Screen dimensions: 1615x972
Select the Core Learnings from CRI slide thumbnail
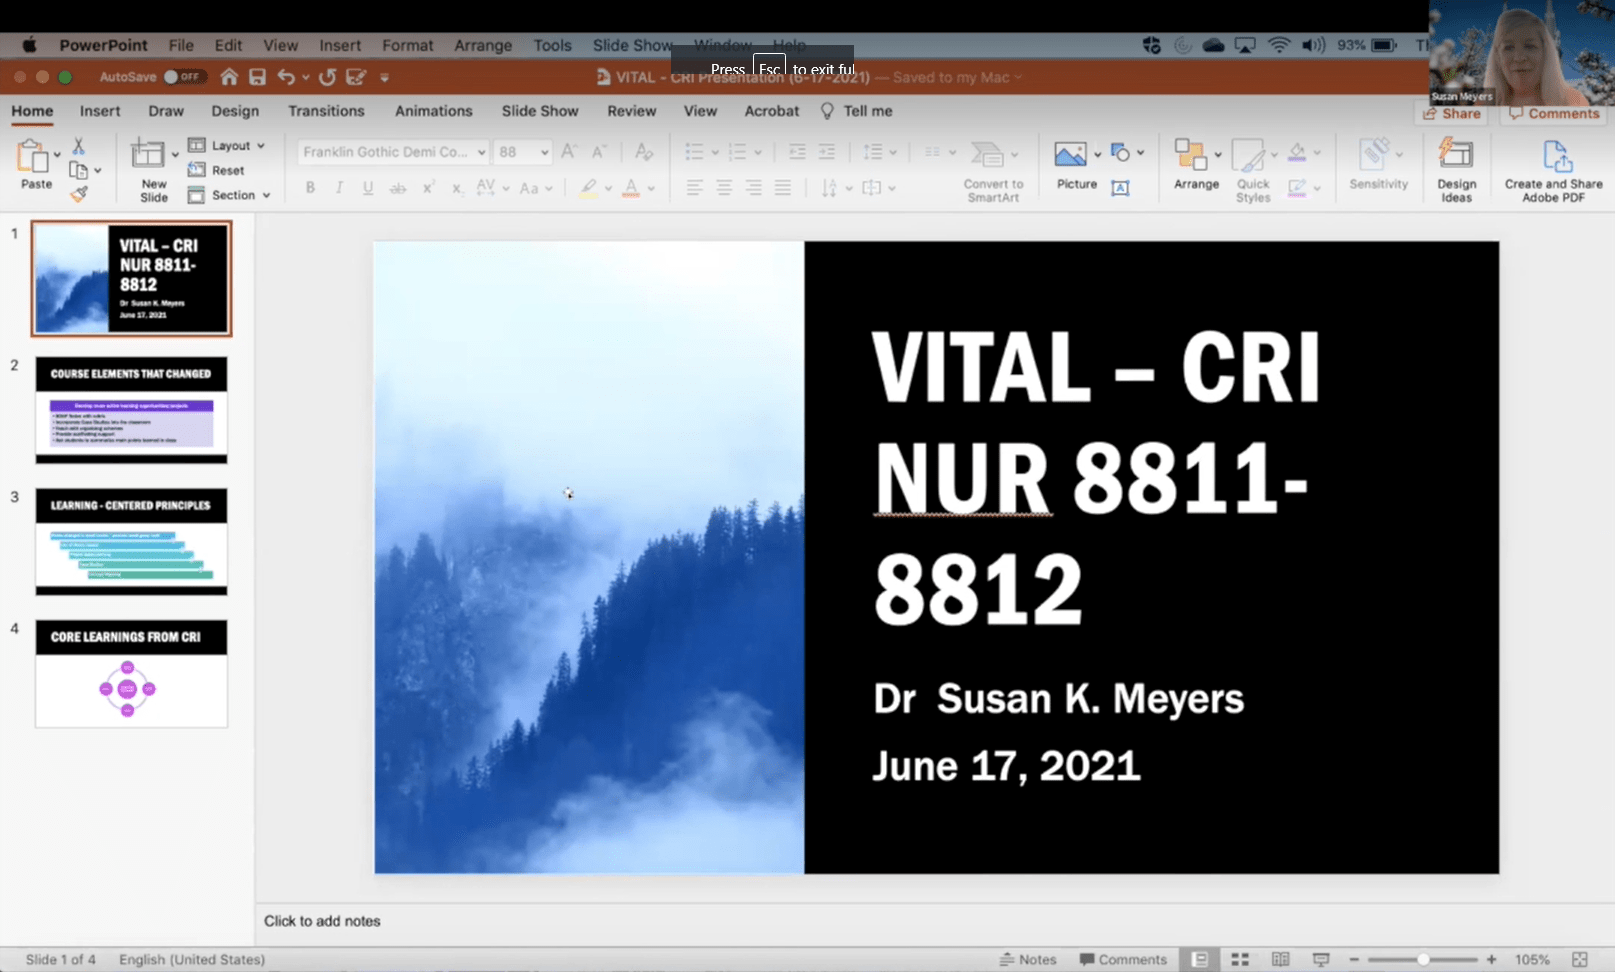131,673
